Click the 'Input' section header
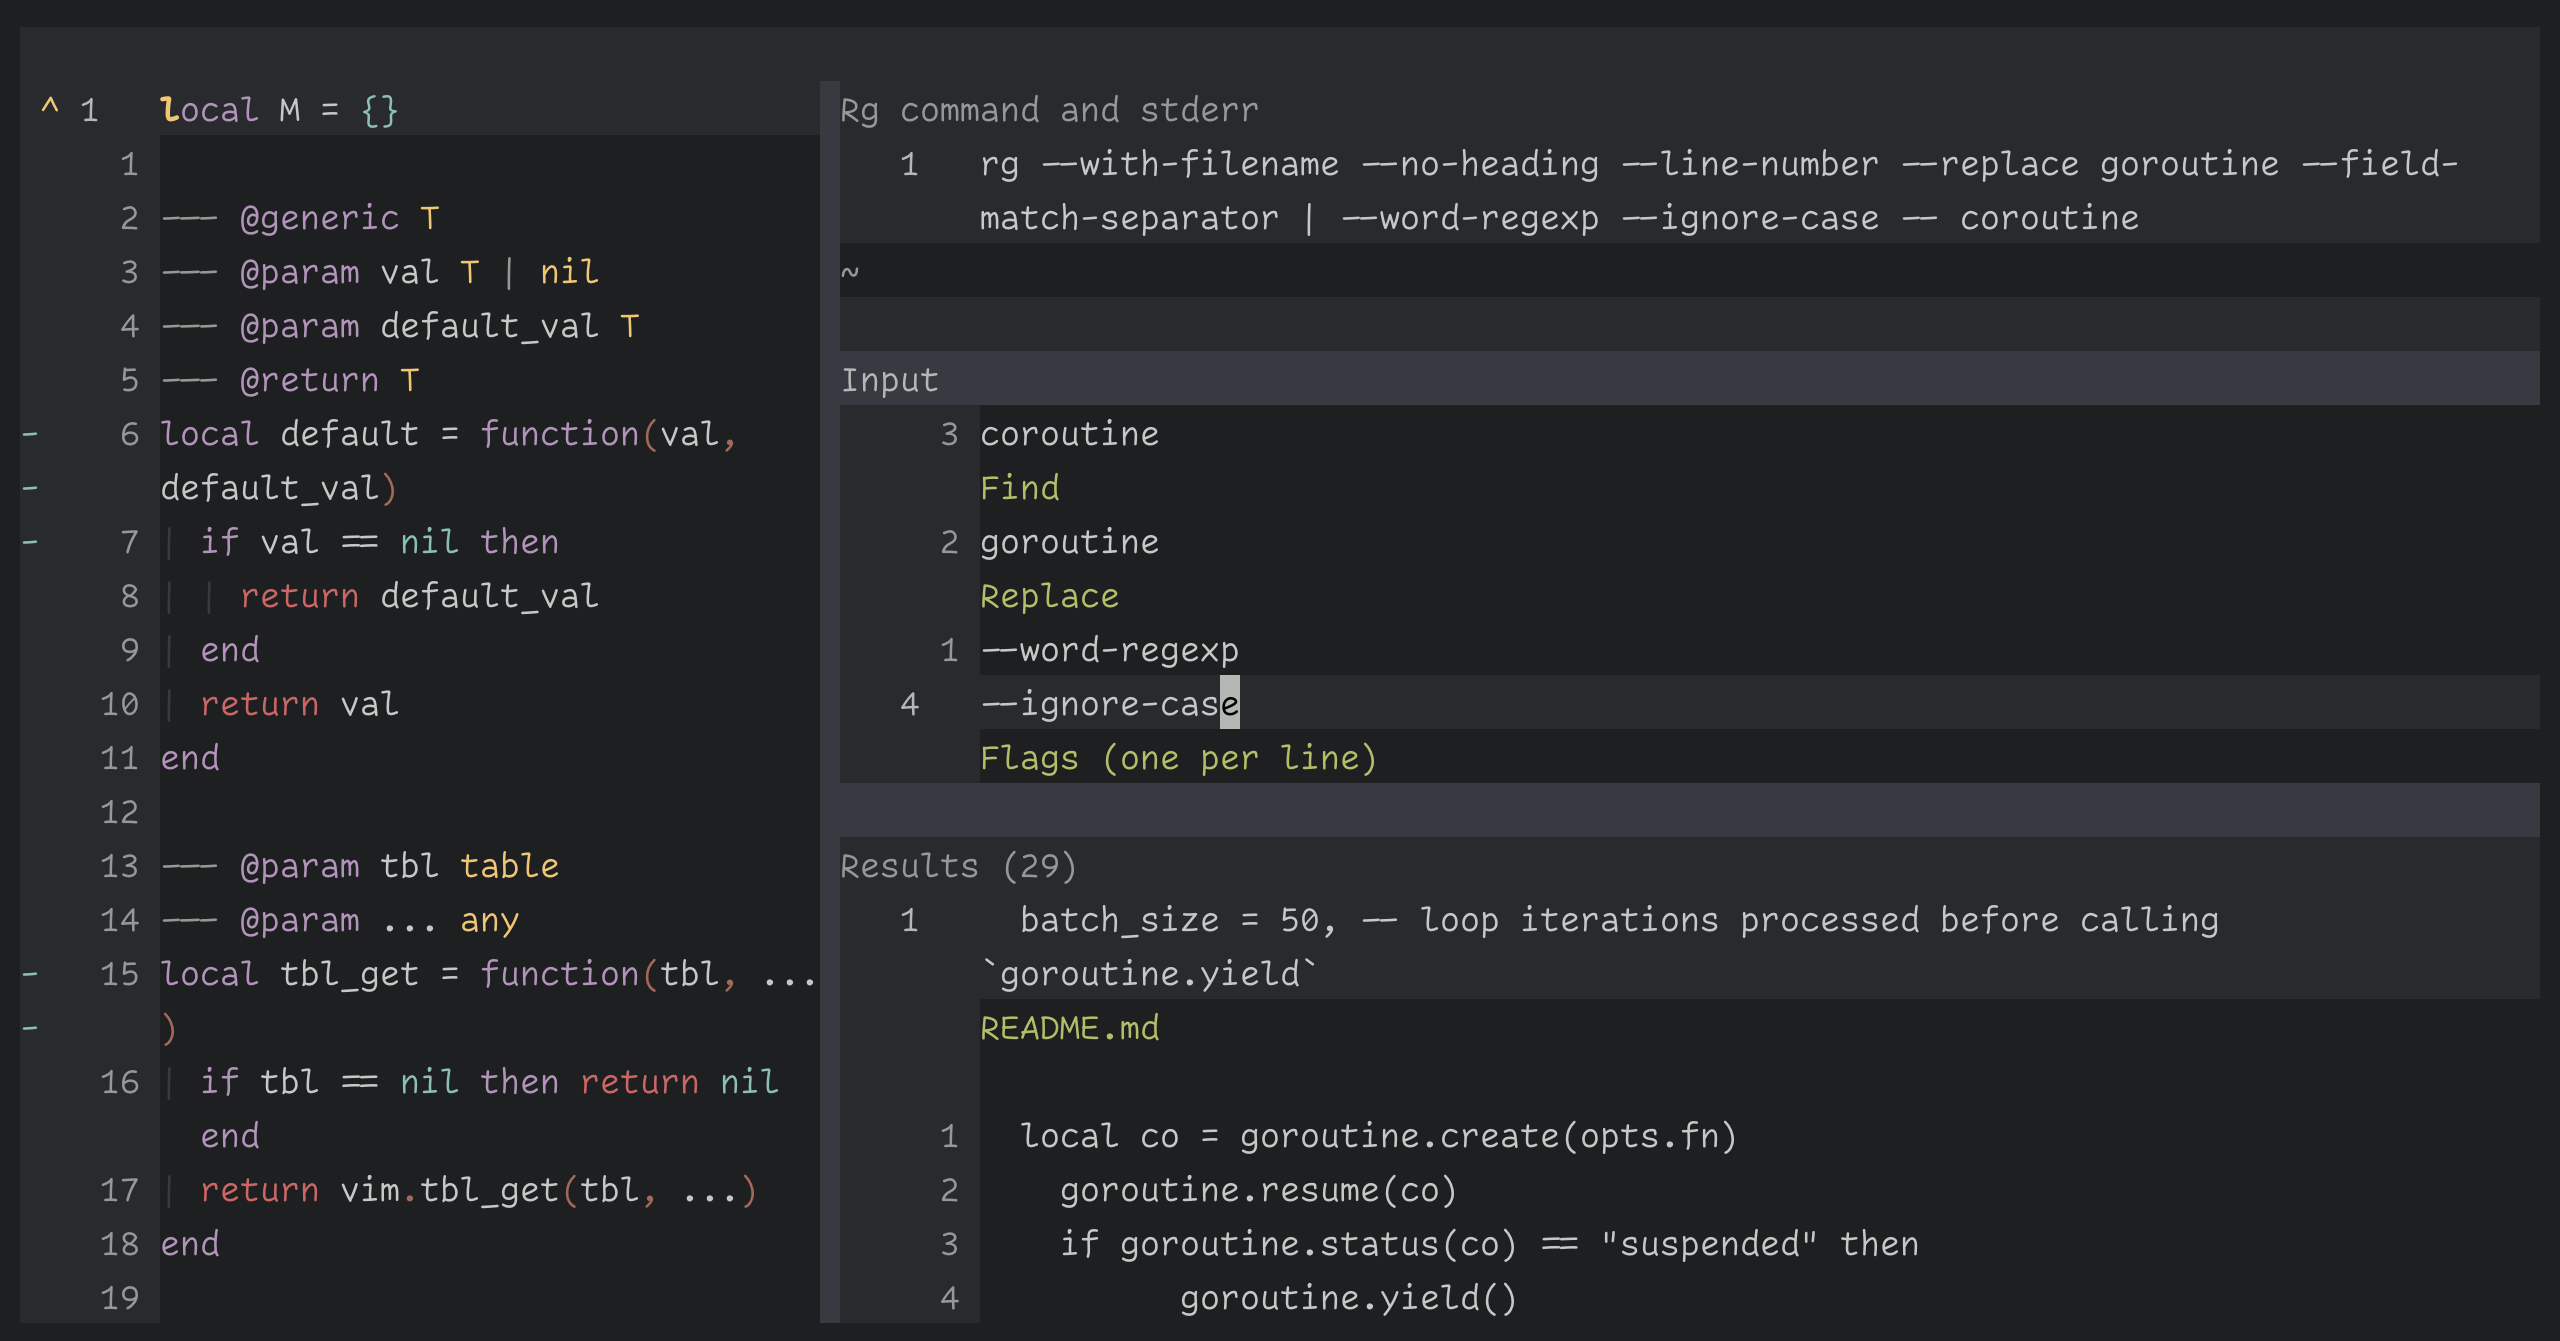The height and width of the screenshot is (1341, 2560). (x=890, y=380)
